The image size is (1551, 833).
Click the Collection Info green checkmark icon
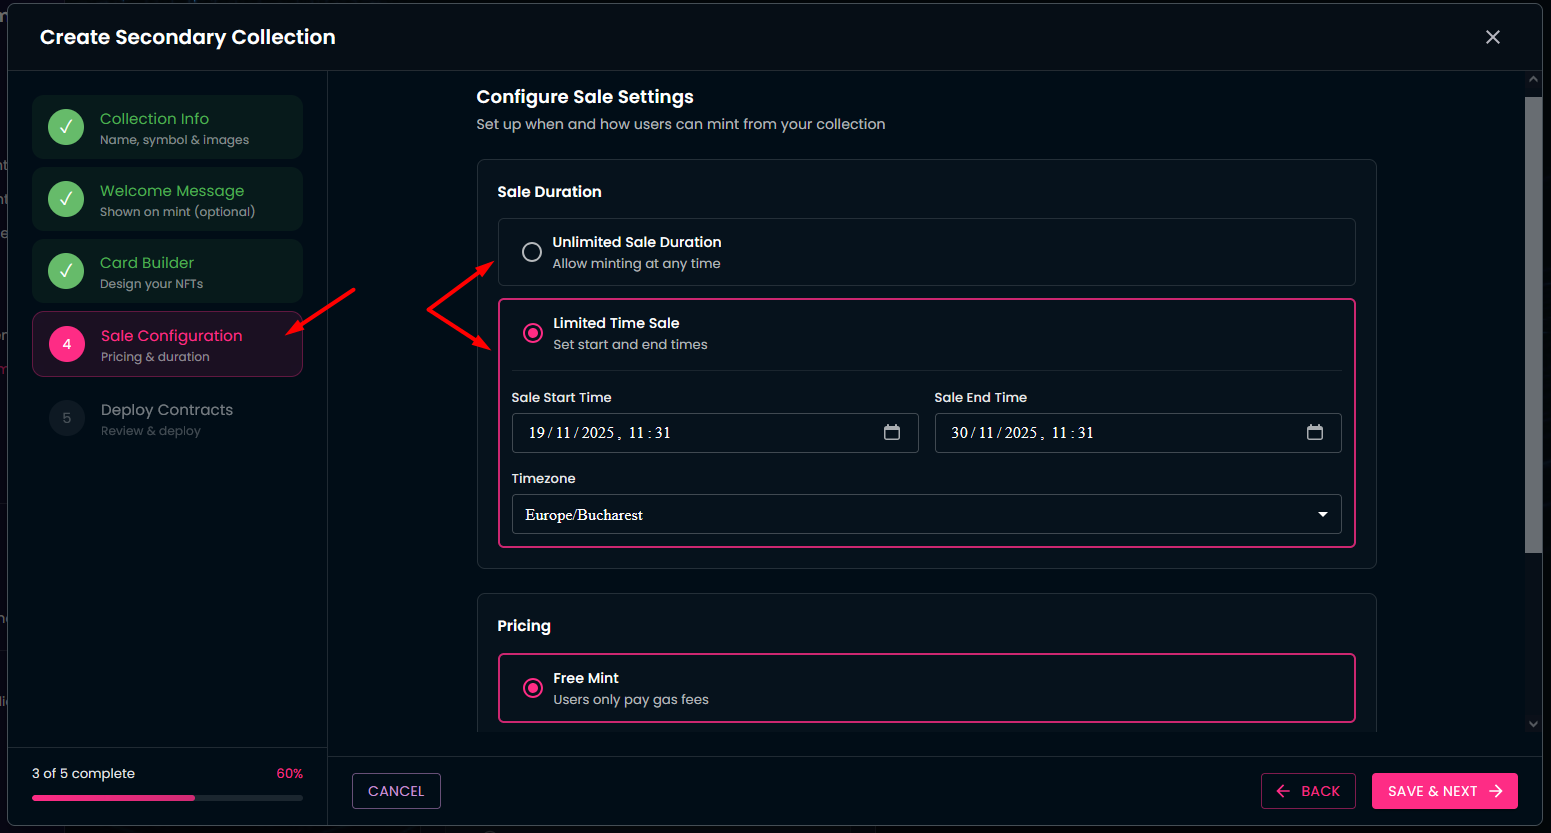(66, 127)
